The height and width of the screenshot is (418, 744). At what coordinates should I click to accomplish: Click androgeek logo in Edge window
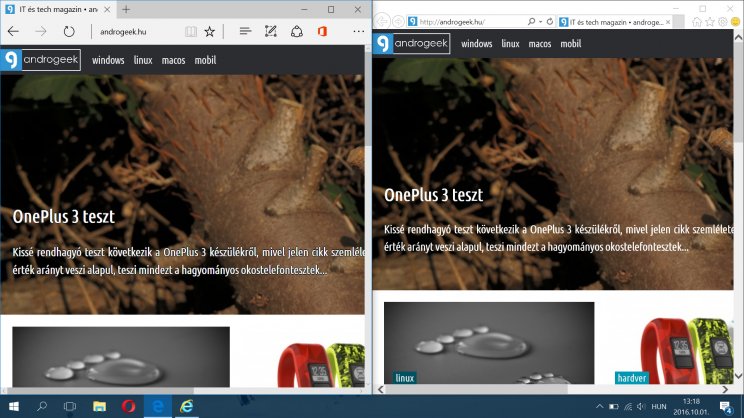click(41, 60)
